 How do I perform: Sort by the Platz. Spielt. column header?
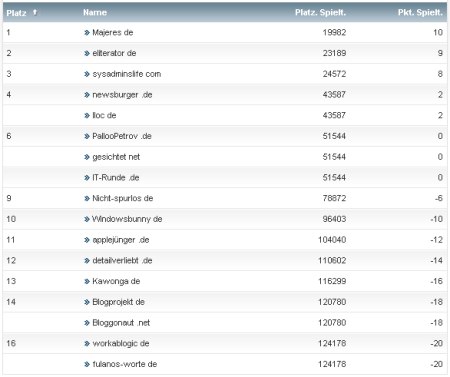[x=320, y=13]
